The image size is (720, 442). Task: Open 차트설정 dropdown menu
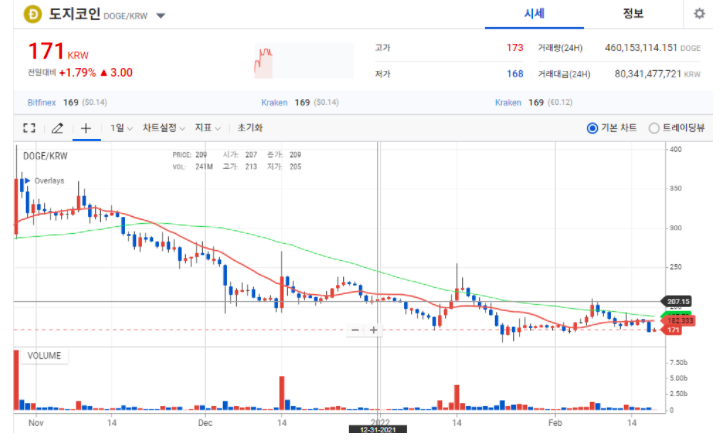(x=163, y=128)
